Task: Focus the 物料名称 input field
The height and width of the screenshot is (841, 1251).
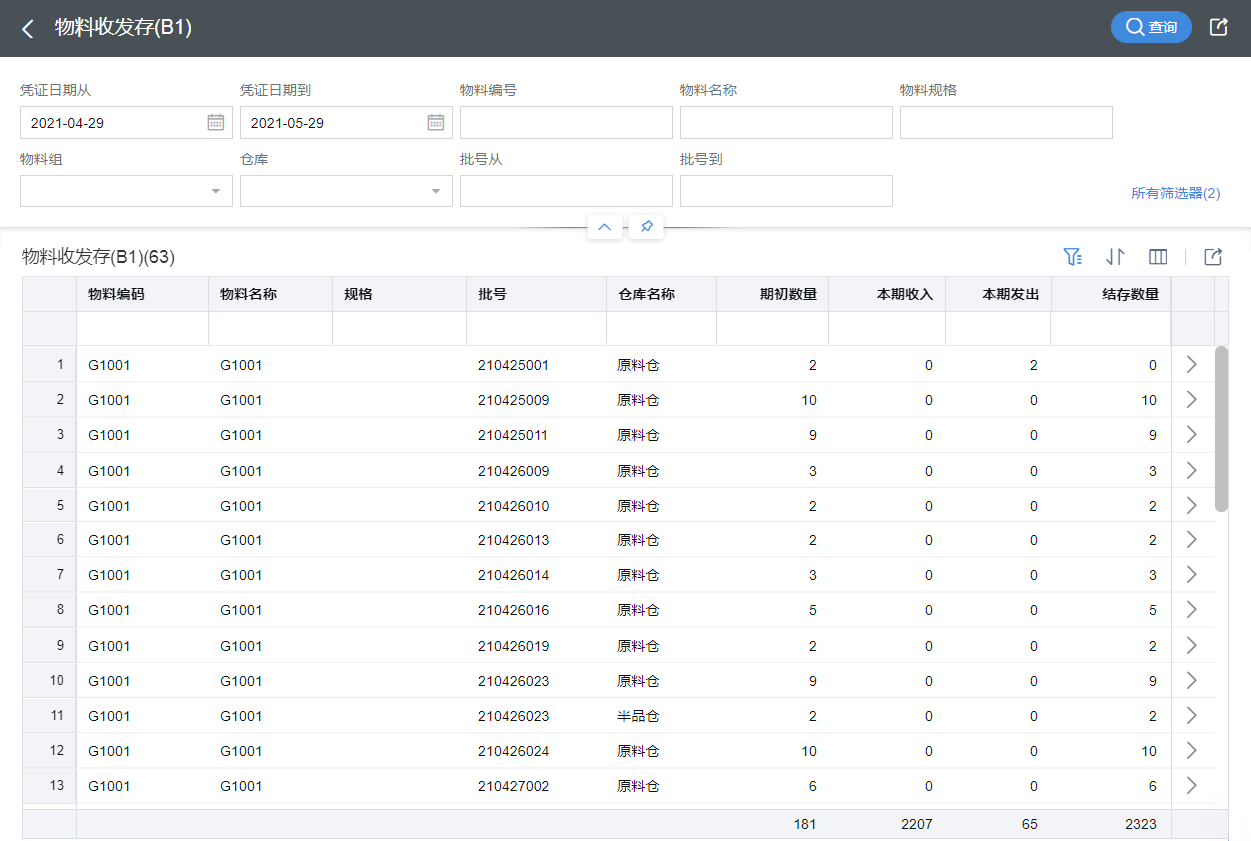Action: (786, 122)
